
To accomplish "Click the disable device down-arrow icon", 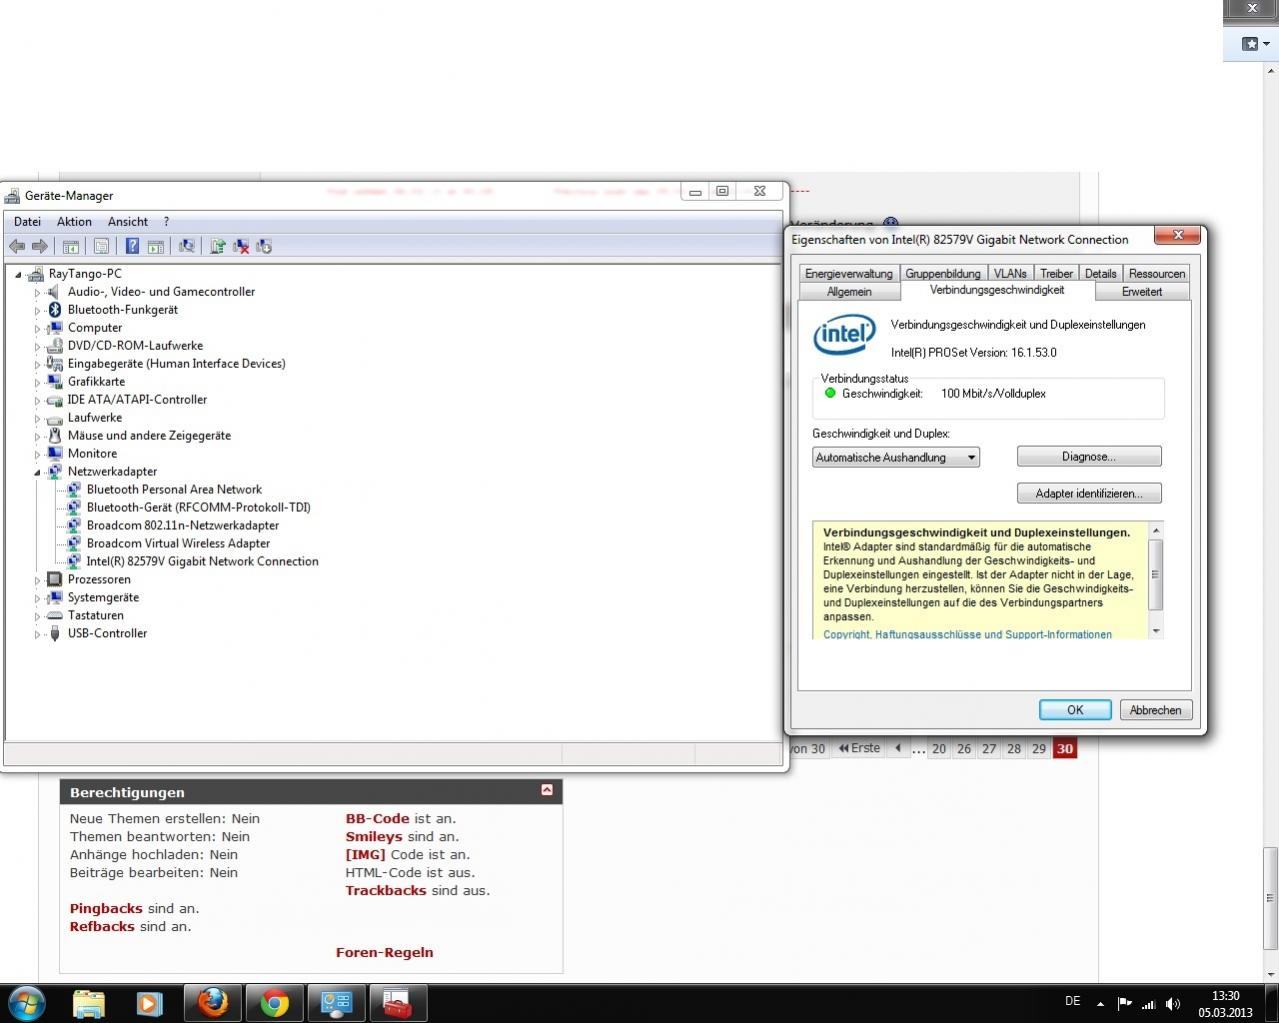I will [x=264, y=246].
